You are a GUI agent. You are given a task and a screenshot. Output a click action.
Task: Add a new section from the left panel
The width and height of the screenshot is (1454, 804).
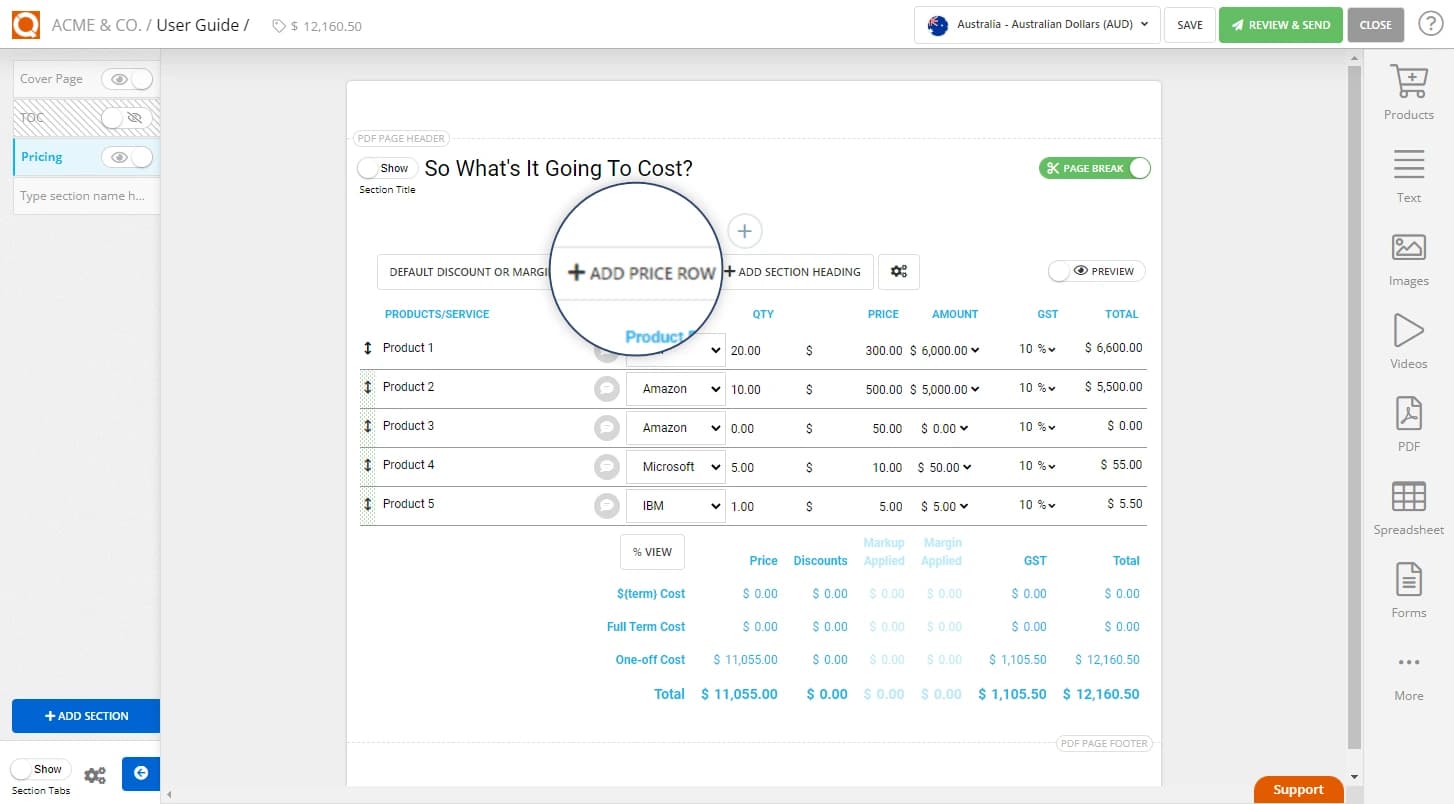86,716
